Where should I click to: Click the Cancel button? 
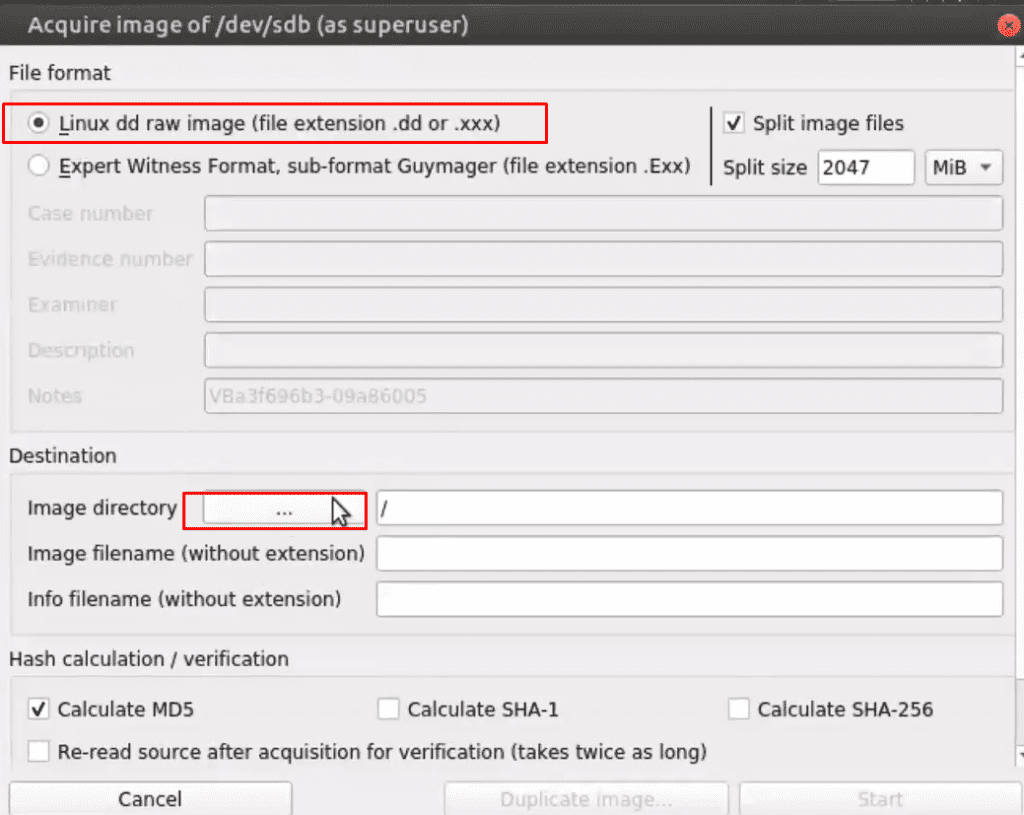(150, 799)
